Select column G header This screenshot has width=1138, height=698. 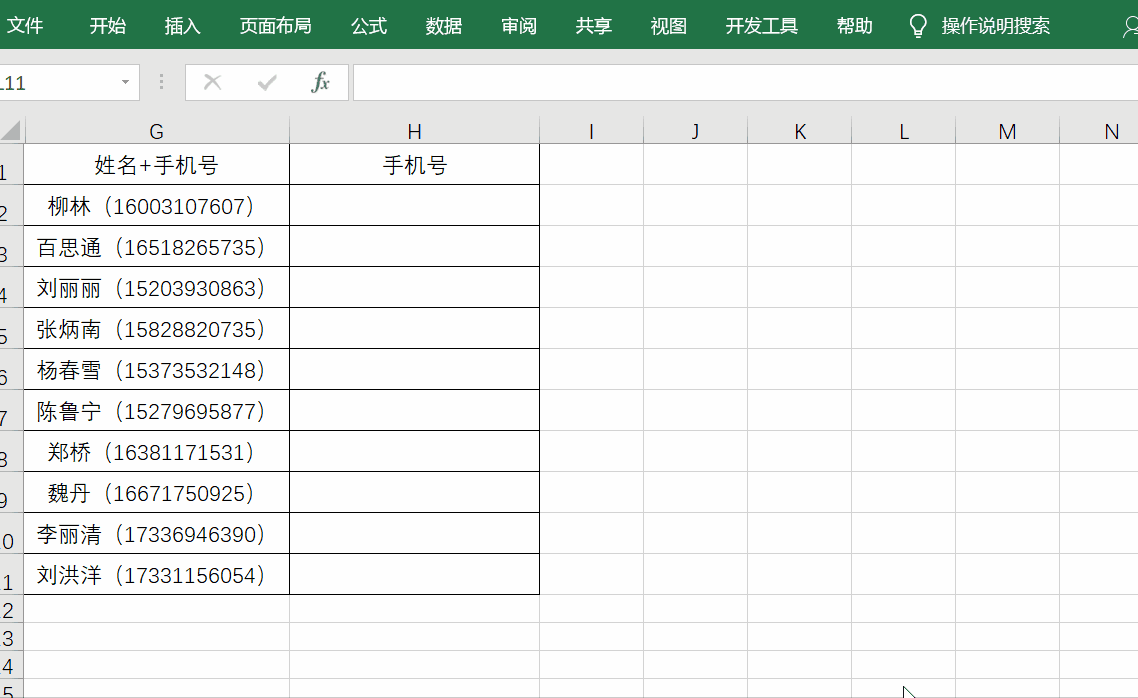157,131
